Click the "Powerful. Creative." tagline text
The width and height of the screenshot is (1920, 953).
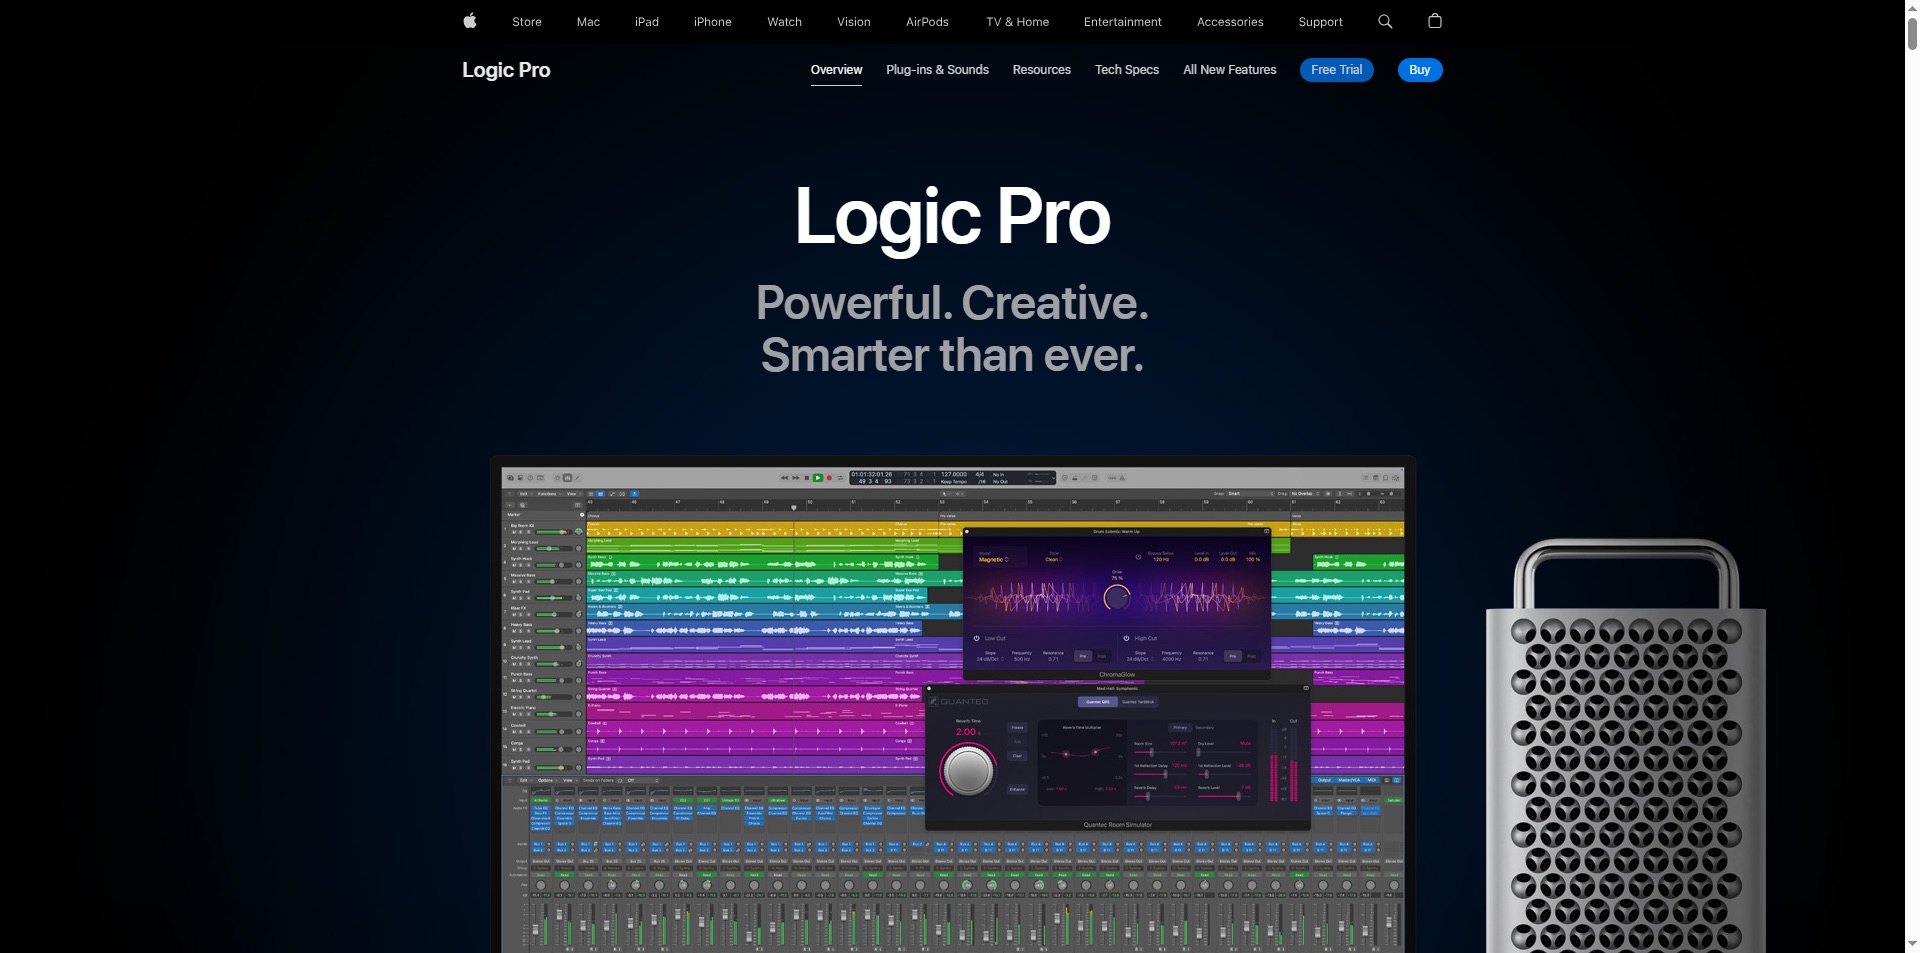click(952, 303)
